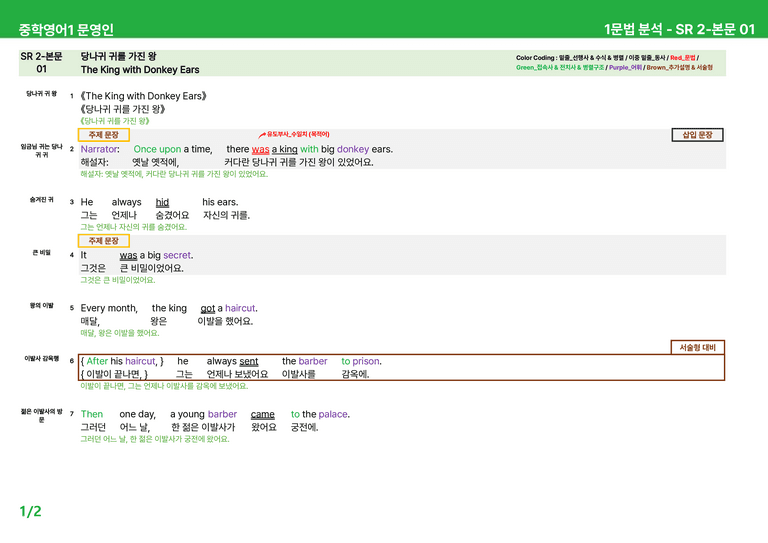Click the '주제 문장' box above sentence 2
This screenshot has height=543, width=768.
pos(103,135)
